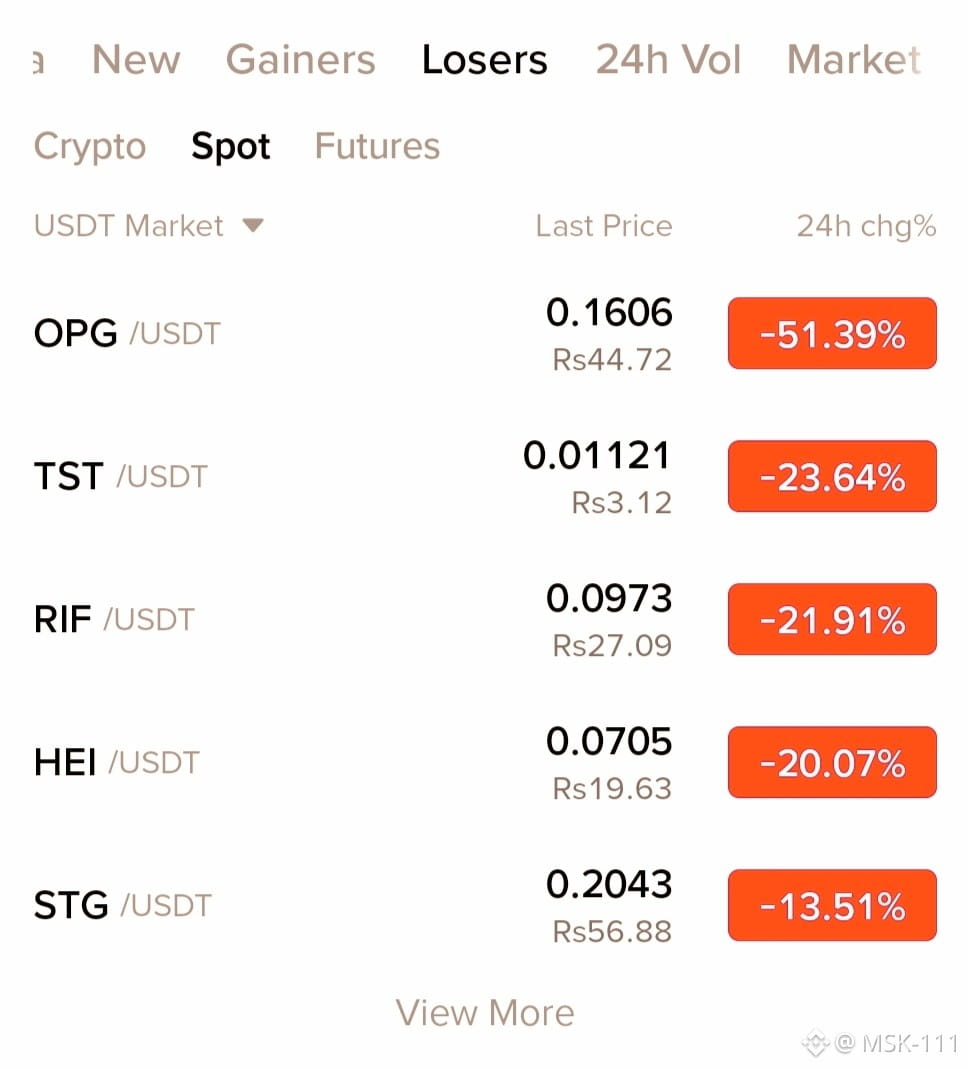968x1068 pixels.
Task: Open the HEI/USDT trading pair
Action: [485, 762]
